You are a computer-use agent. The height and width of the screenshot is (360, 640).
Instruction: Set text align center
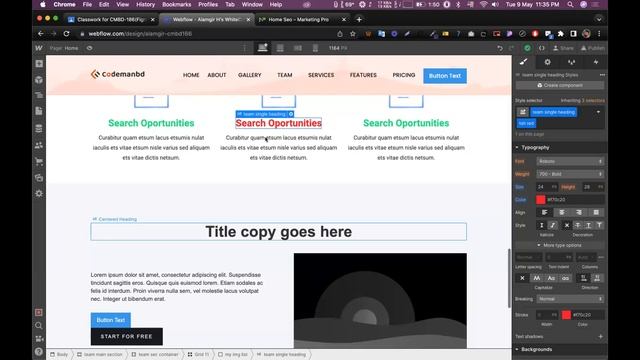[562, 212]
